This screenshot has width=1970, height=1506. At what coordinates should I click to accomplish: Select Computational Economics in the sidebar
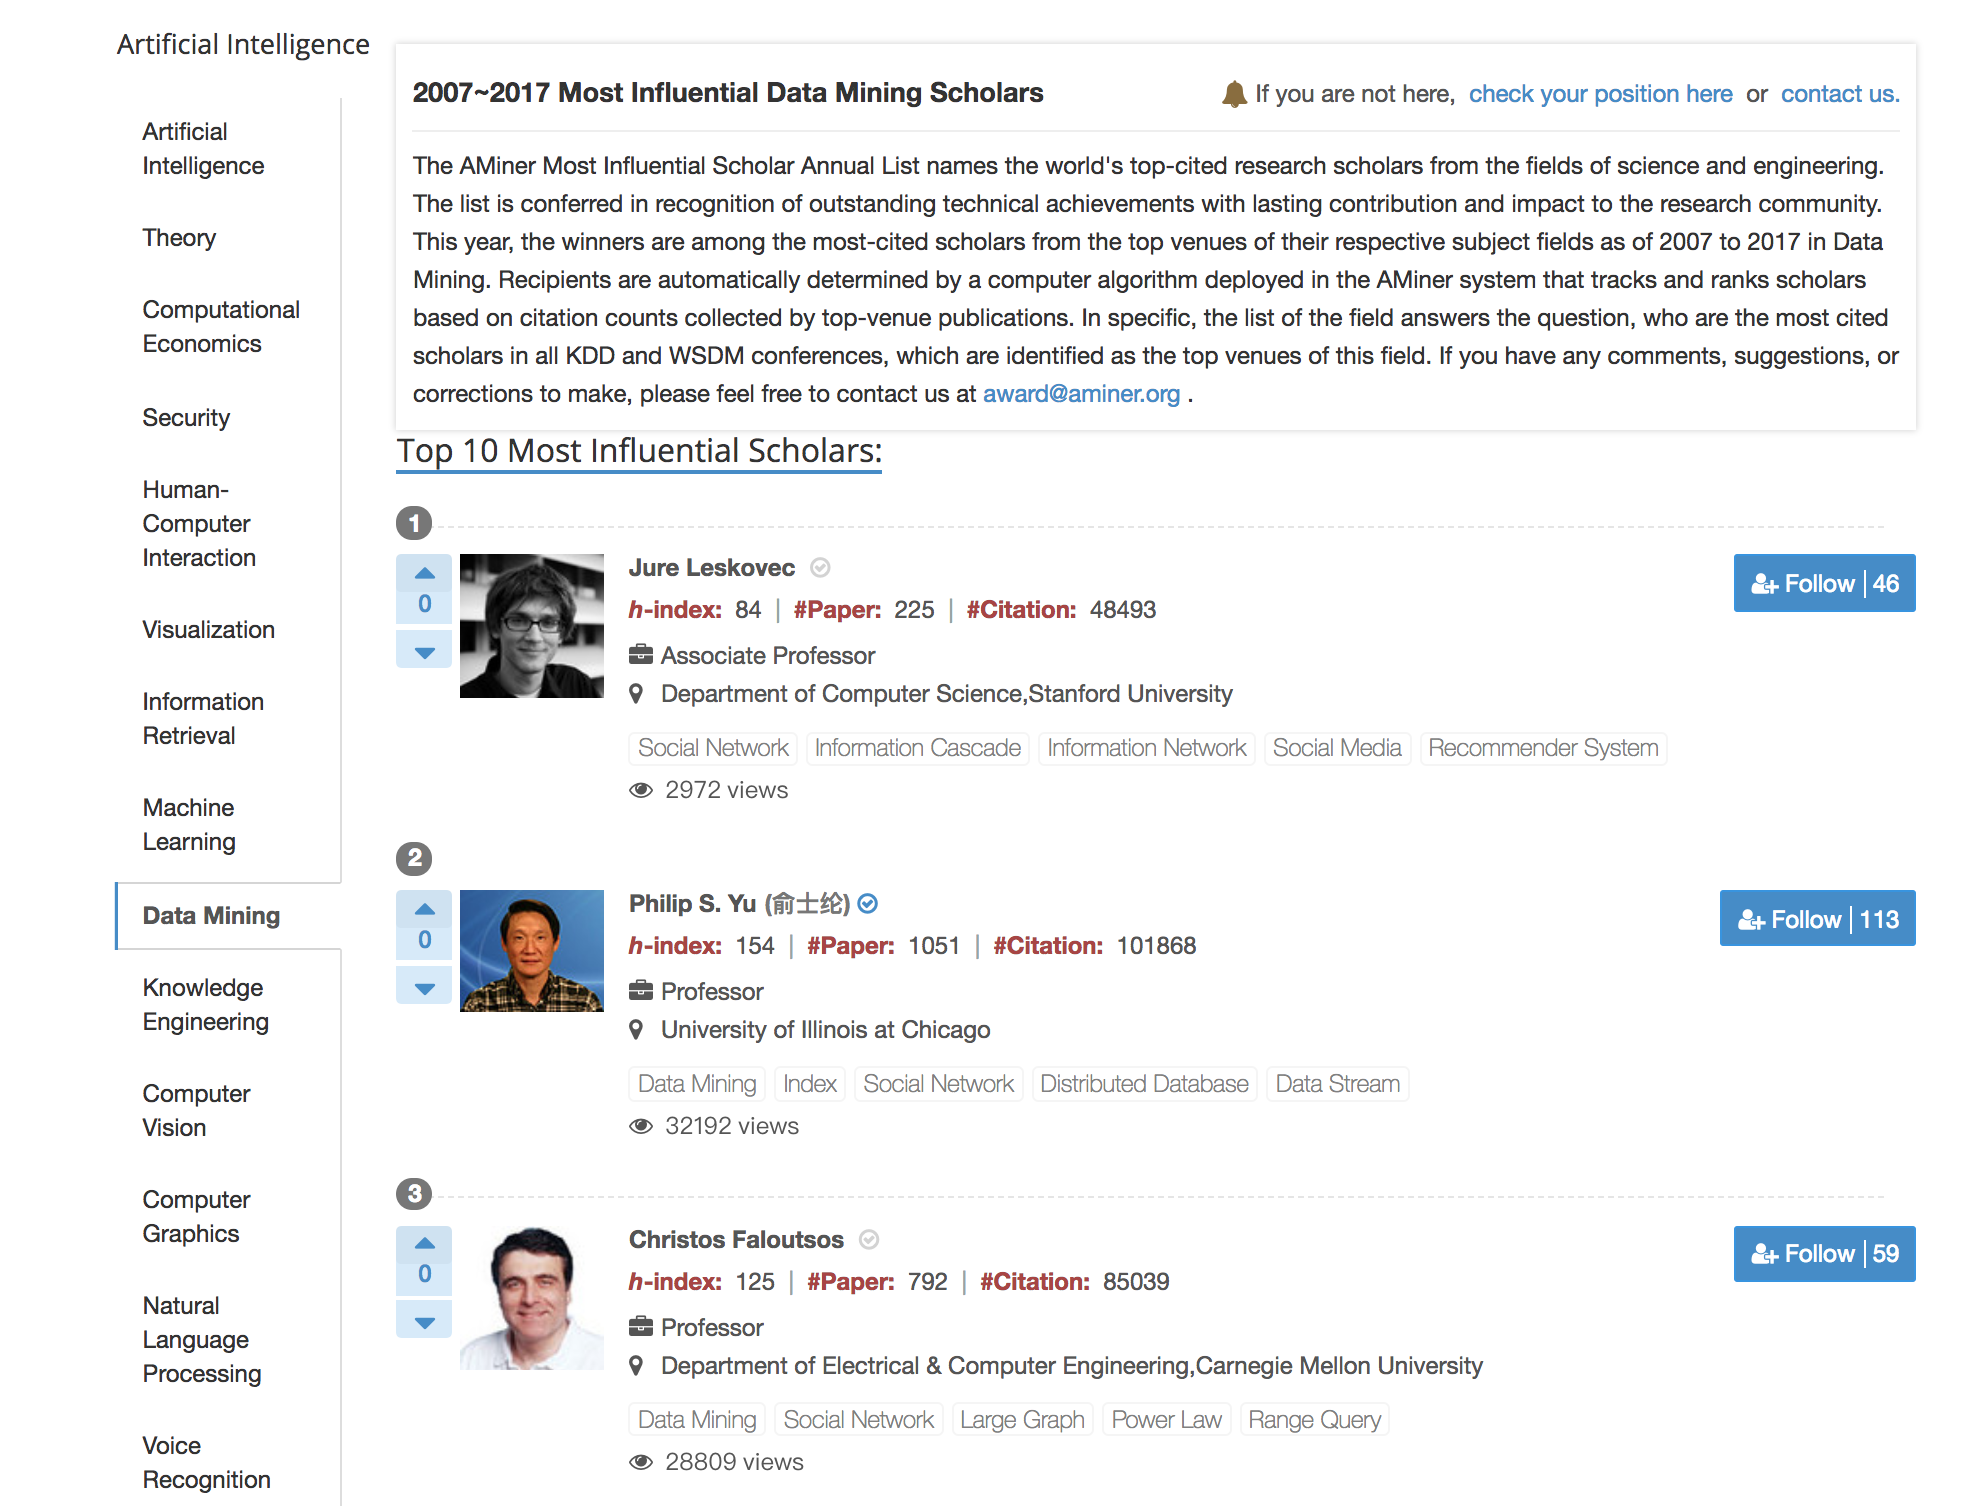point(221,327)
